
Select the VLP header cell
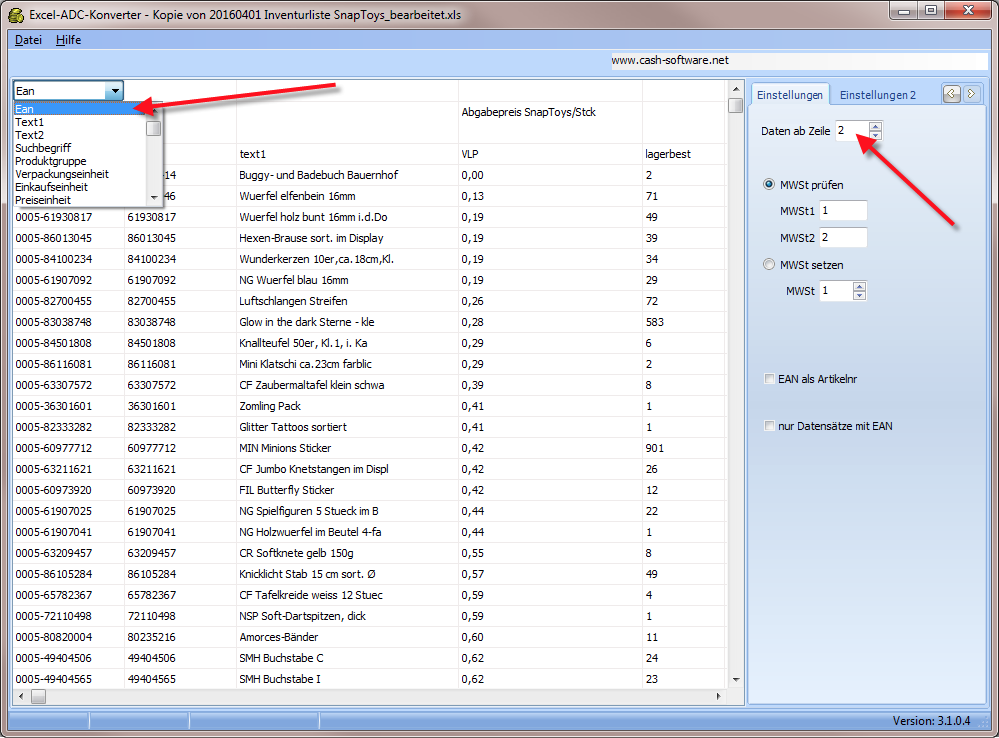point(550,154)
